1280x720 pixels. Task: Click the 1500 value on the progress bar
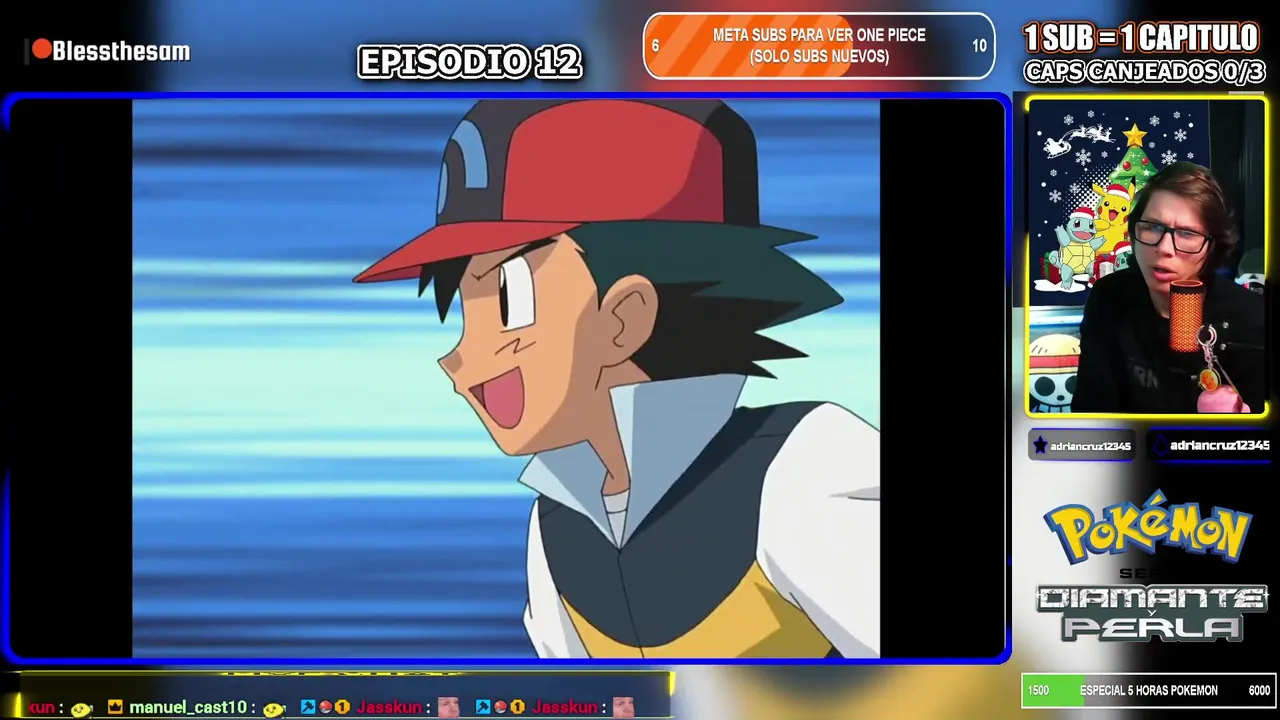click(1038, 691)
